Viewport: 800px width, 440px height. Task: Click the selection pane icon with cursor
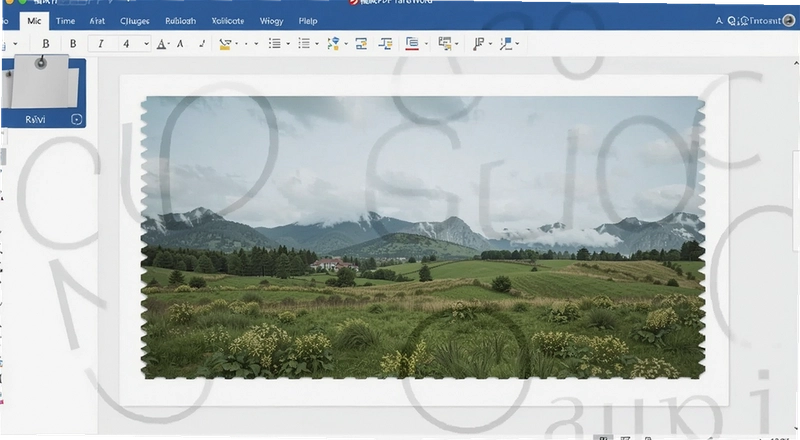tap(445, 44)
